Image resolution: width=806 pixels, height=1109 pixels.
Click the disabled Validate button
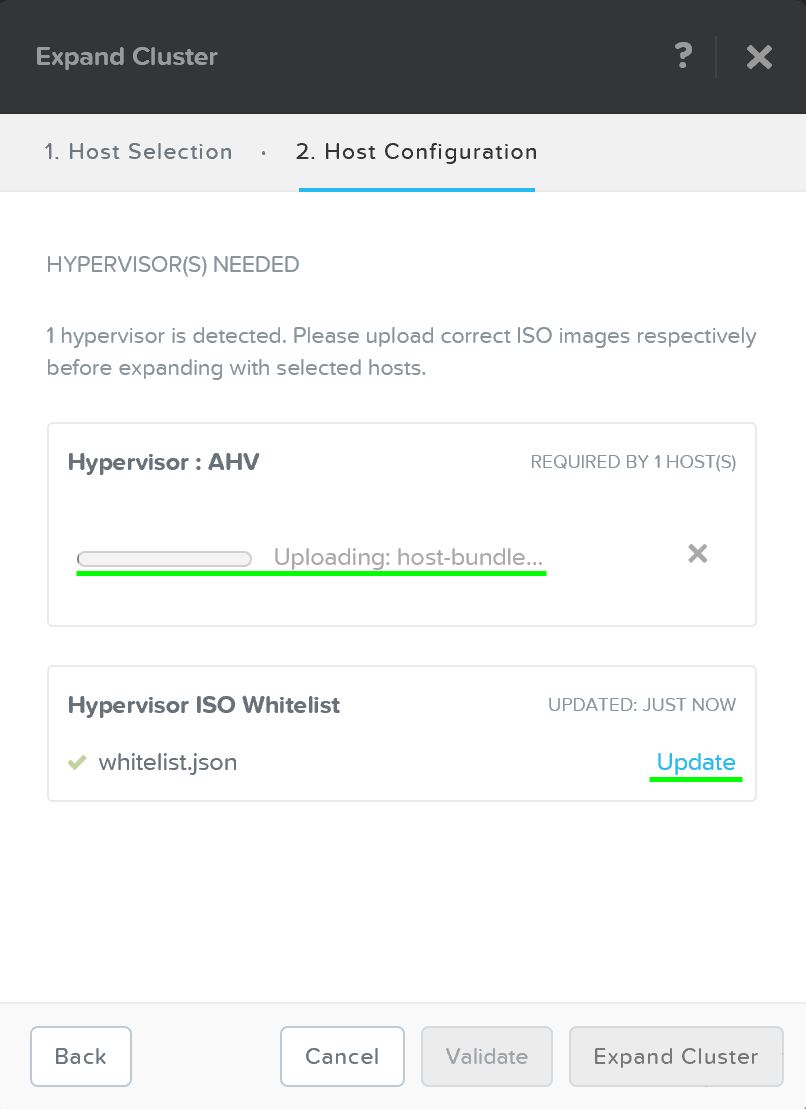pyautogui.click(x=486, y=1056)
